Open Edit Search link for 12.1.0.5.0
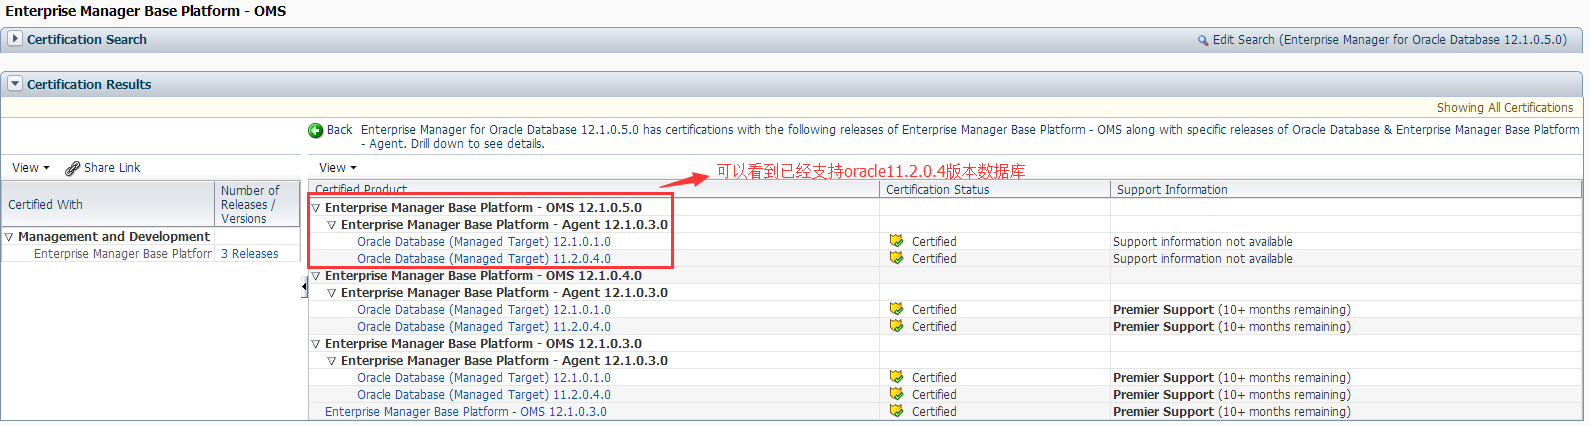Image resolution: width=1590 pixels, height=426 pixels. coord(1389,40)
